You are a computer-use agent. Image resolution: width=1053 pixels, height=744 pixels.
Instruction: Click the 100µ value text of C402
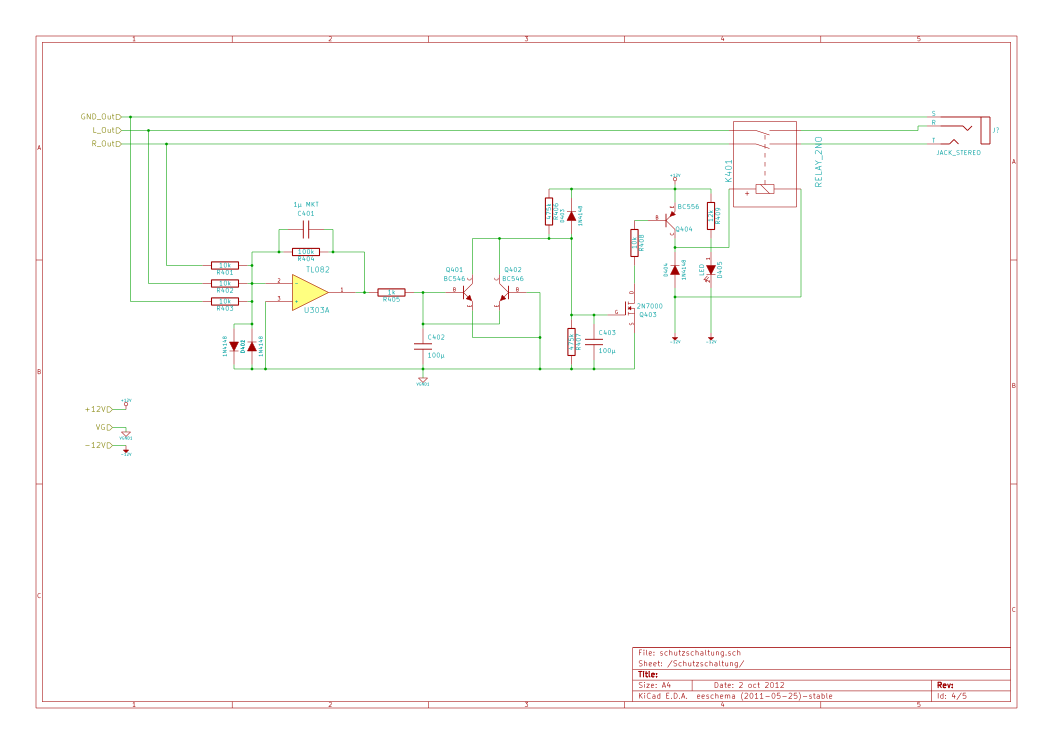[436, 355]
